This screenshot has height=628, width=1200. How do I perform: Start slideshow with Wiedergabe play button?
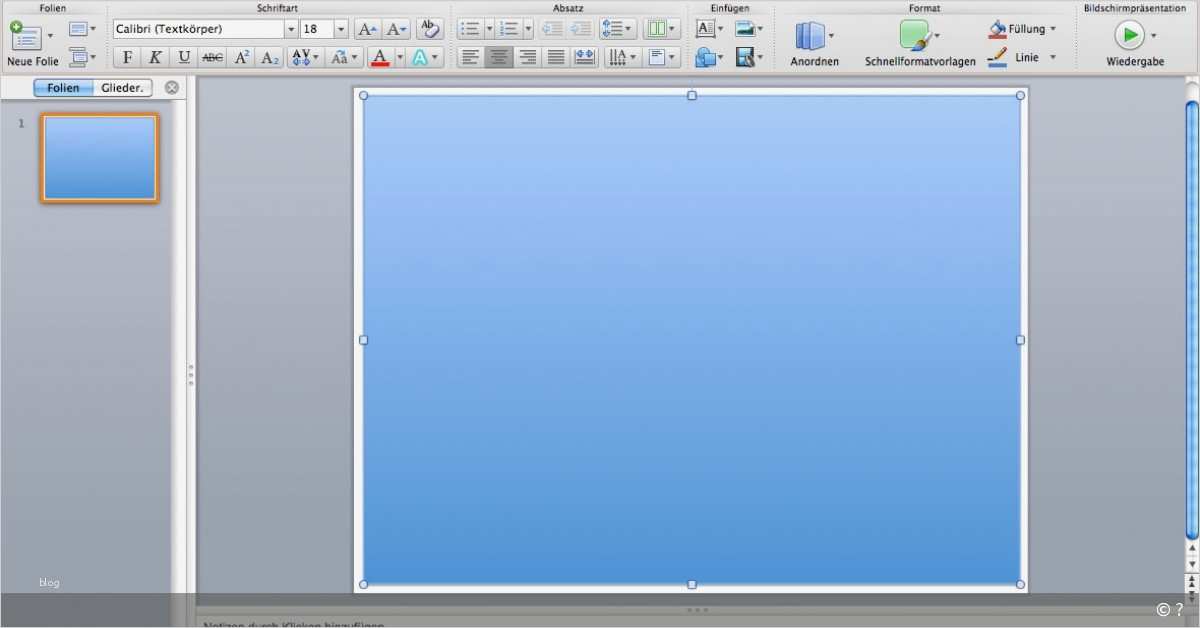point(1129,35)
